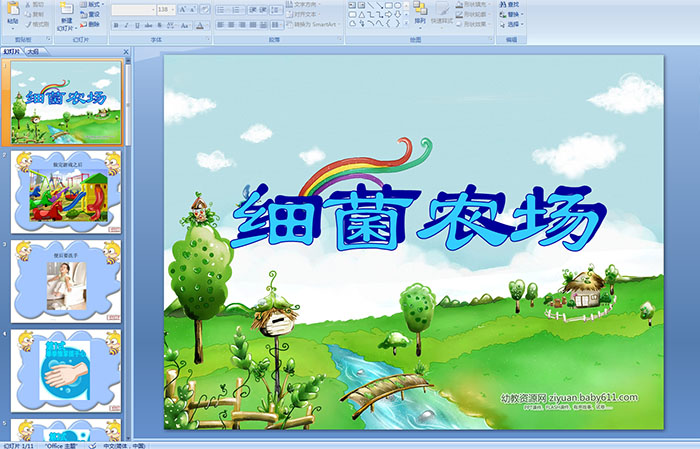Open the font name combo box

point(133,10)
